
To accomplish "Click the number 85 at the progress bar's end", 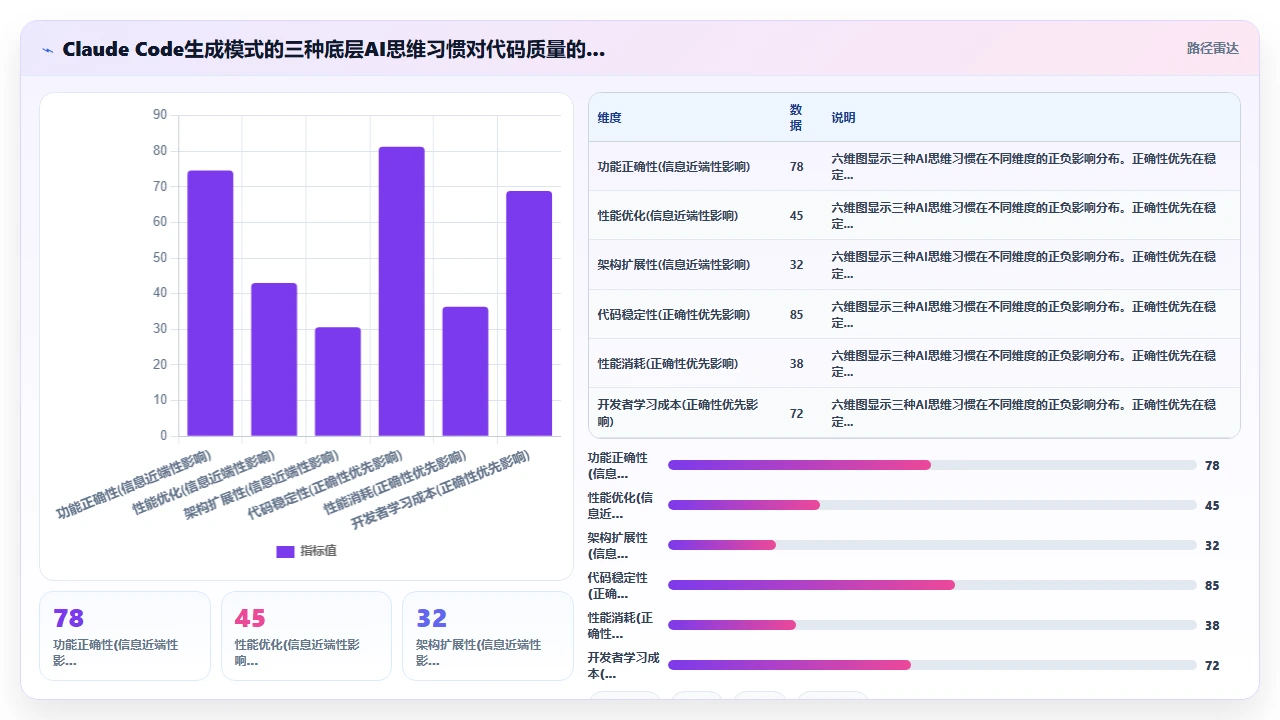I will point(1212,585).
